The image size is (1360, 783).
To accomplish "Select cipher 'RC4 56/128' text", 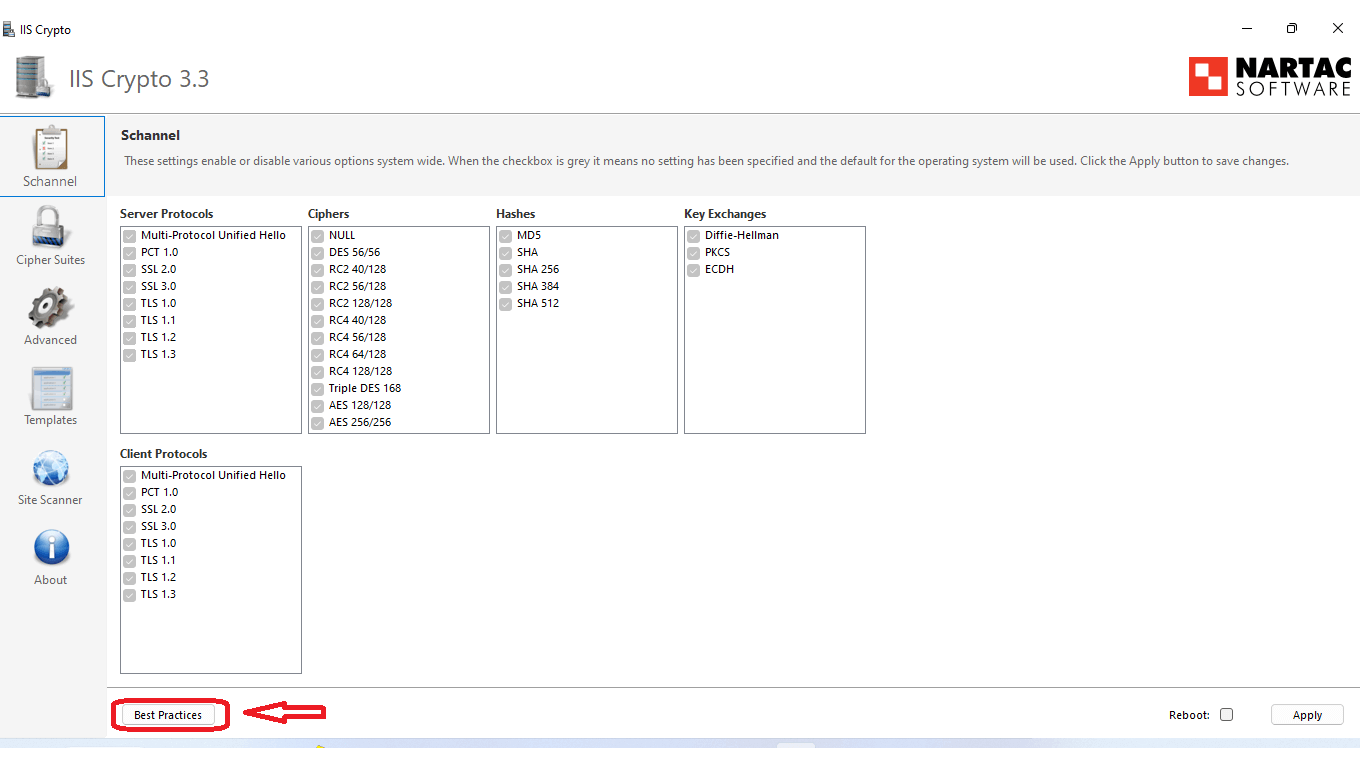I will click(x=357, y=338).
